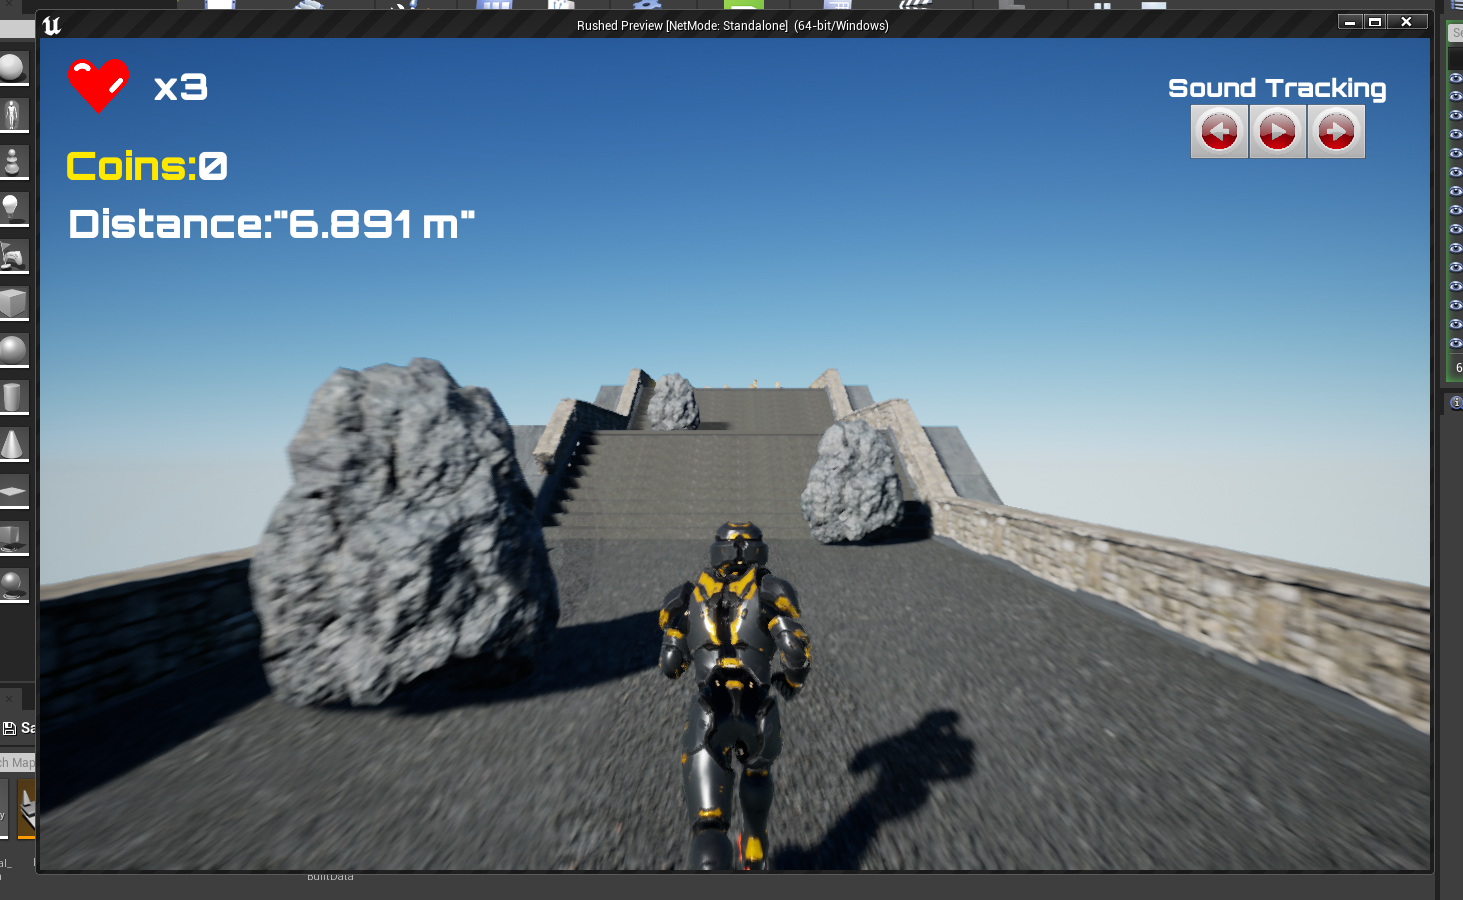This screenshot has height=900, width=1463.
Task: Click the red heart lives icon
Action: 98,86
